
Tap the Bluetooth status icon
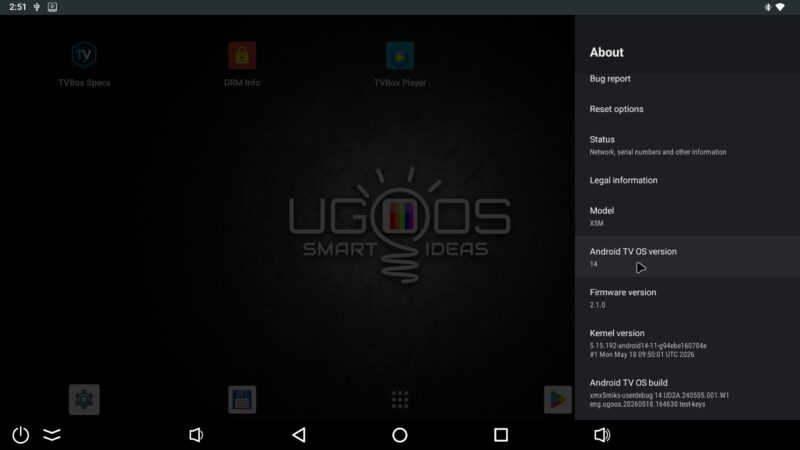(x=767, y=7)
